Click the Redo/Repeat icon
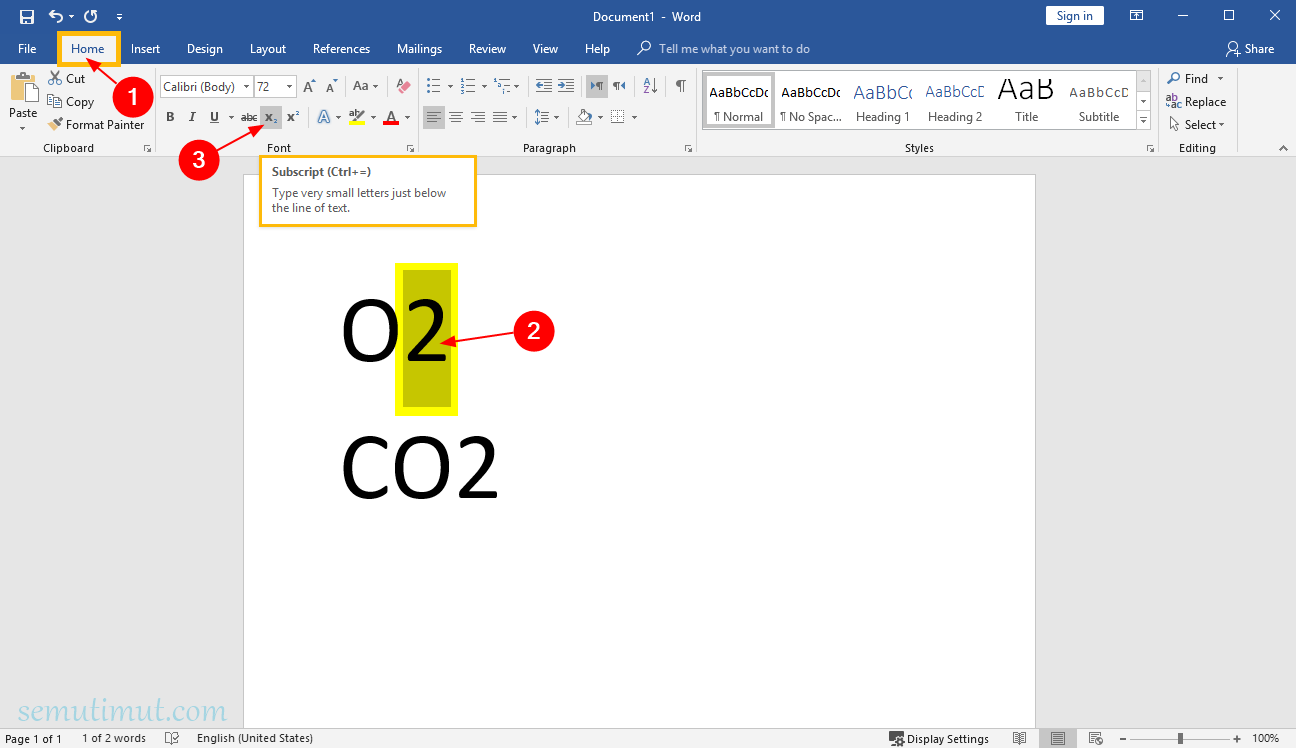The image size is (1296, 748). pyautogui.click(x=91, y=16)
